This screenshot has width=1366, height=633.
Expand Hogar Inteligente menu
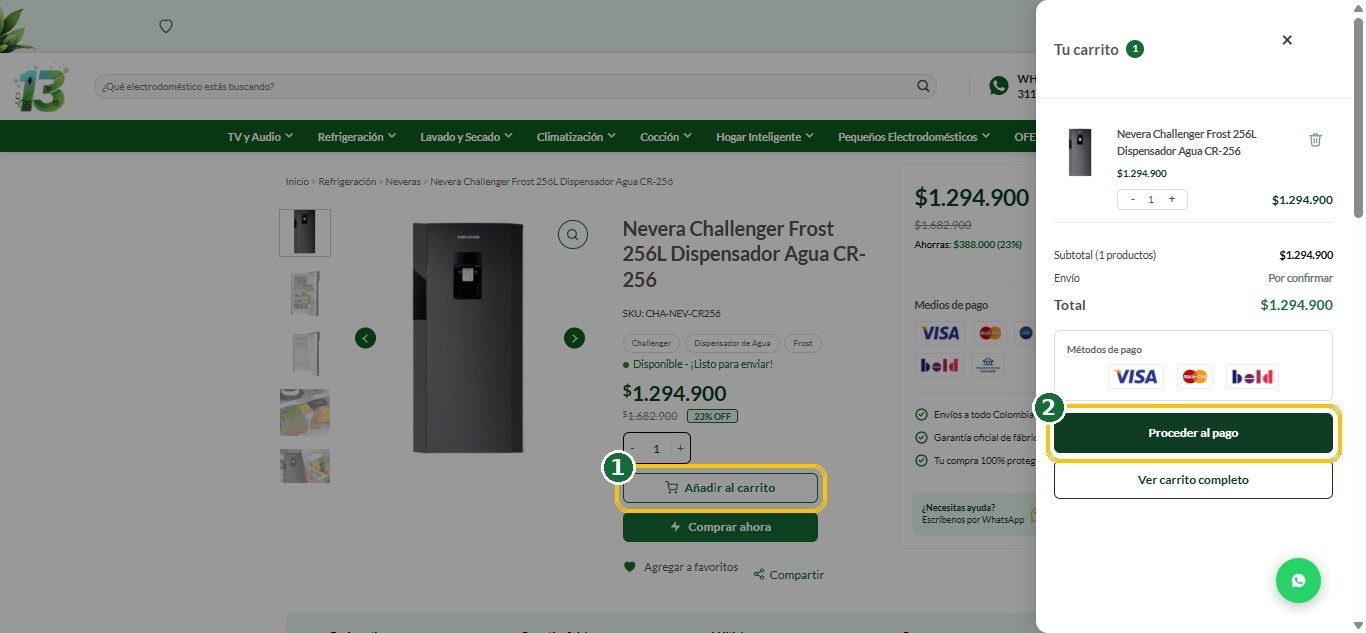[x=765, y=136]
